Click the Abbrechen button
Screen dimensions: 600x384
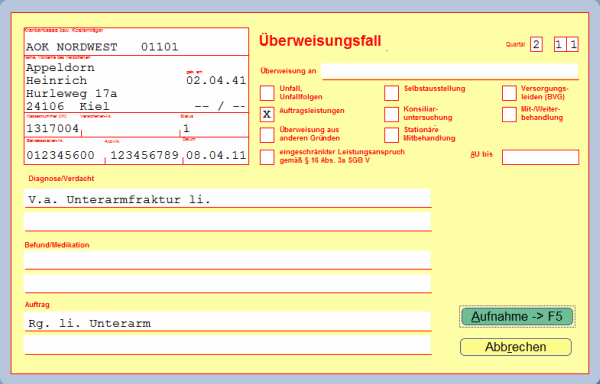pyautogui.click(x=516, y=347)
